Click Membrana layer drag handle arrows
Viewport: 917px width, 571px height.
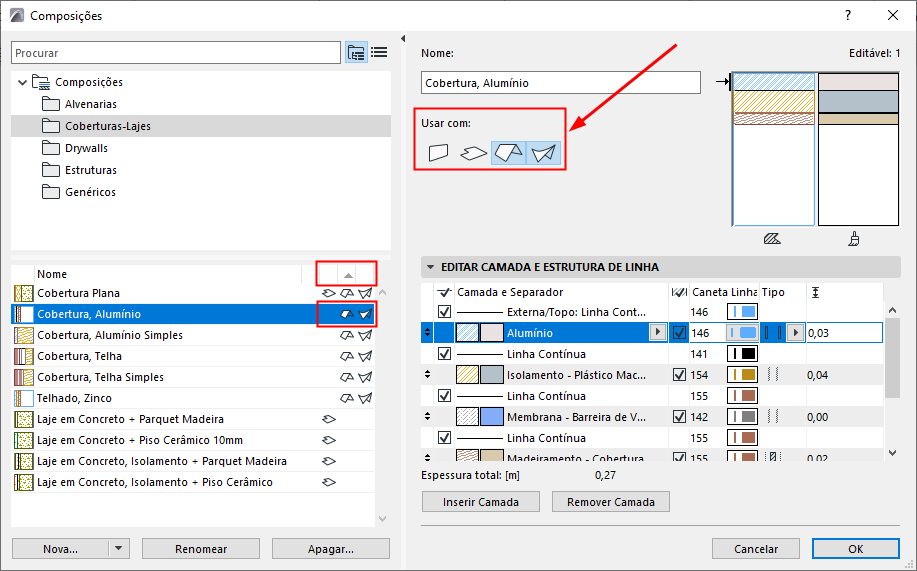pos(428,417)
